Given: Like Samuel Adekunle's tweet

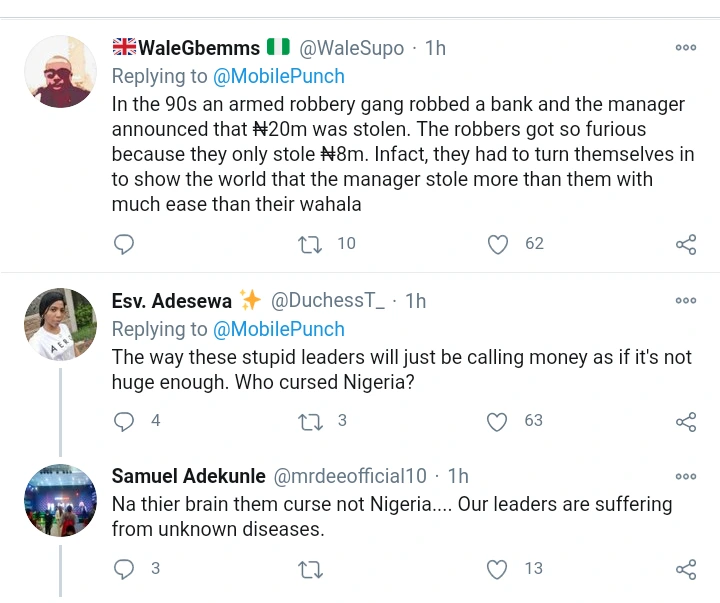Looking at the screenshot, I should pyautogui.click(x=497, y=569).
